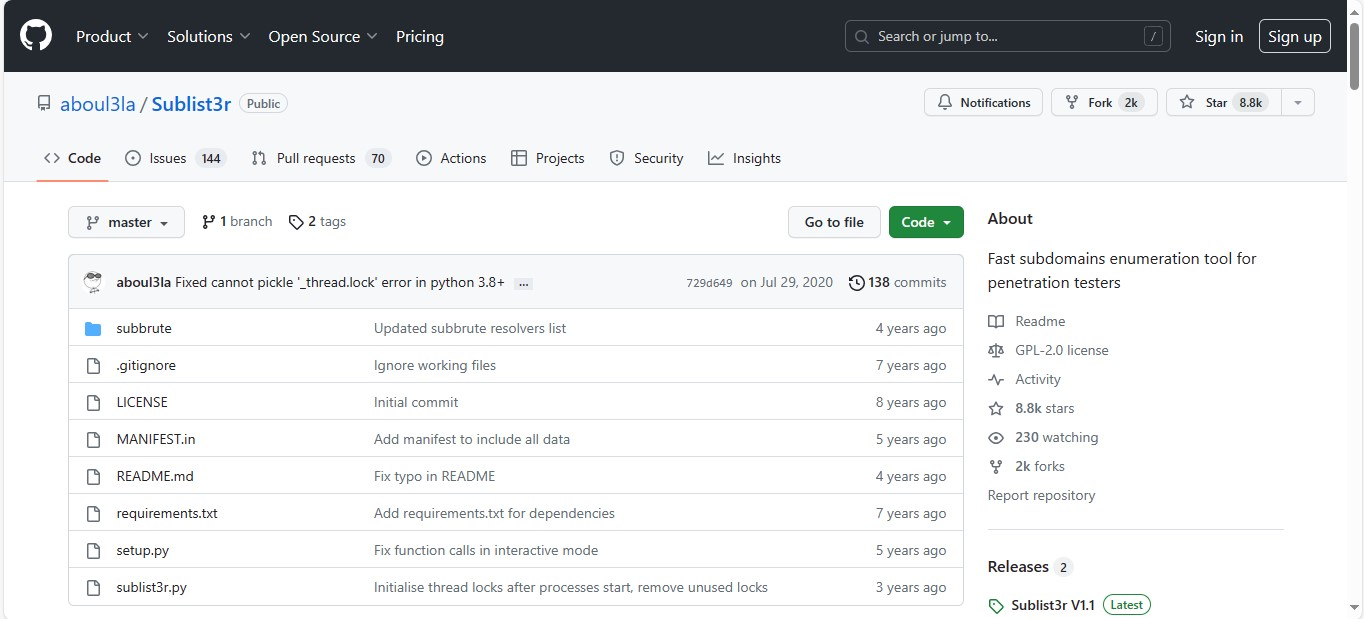This screenshot has height=619, width=1364.
Task: Open Insights via the graph icon
Action: pyautogui.click(x=717, y=158)
